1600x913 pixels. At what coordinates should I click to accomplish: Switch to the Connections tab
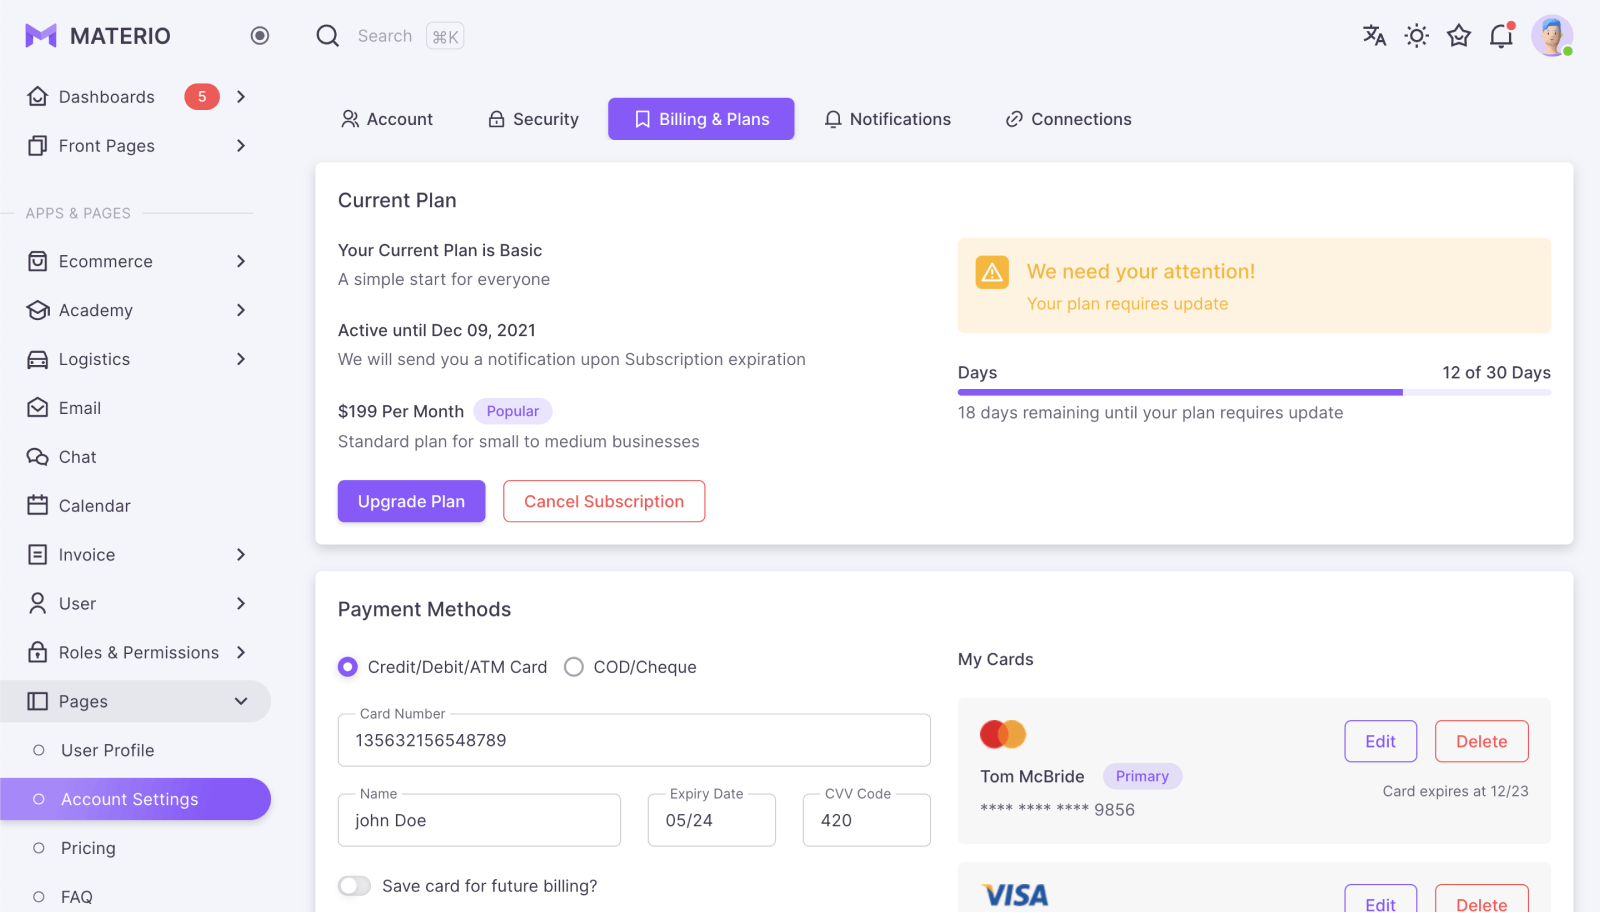(1068, 119)
